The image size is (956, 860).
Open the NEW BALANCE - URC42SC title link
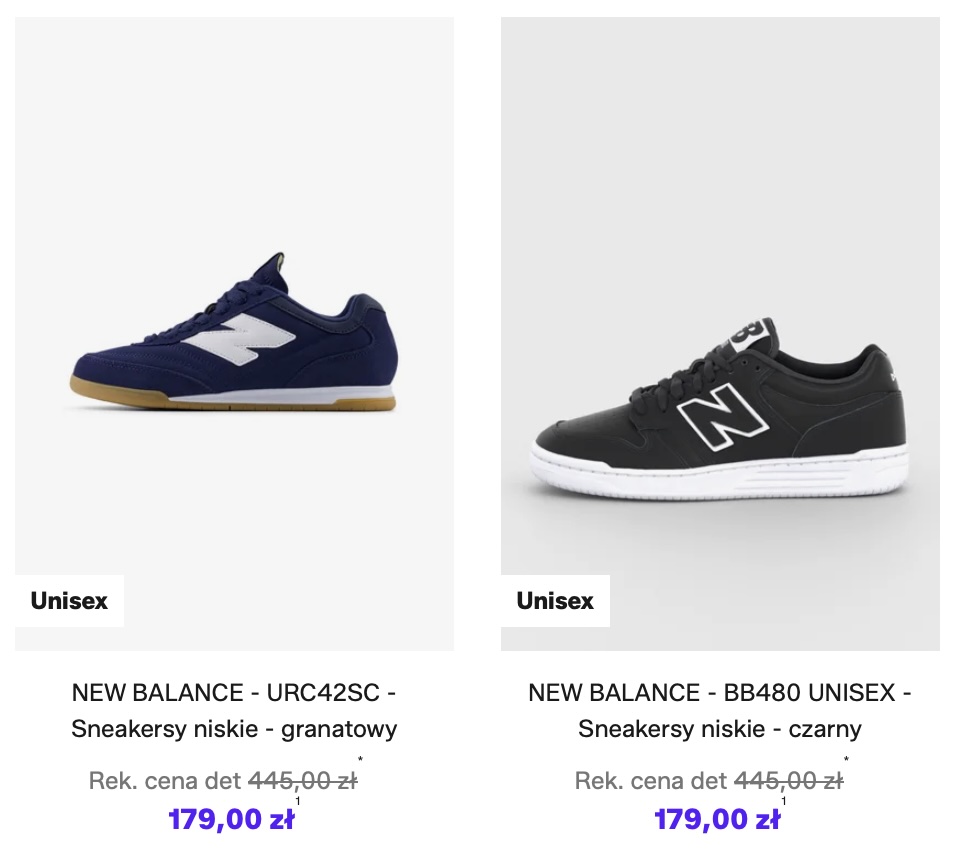tap(234, 693)
